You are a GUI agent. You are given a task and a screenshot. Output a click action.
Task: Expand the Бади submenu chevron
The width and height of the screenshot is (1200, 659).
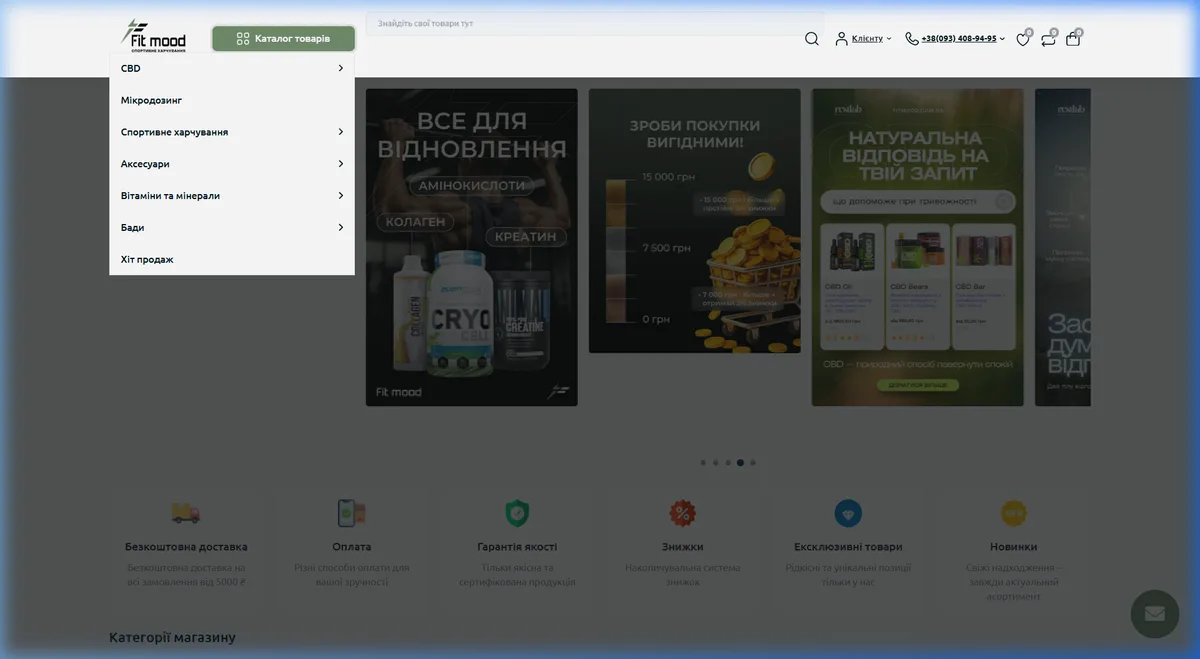point(340,228)
